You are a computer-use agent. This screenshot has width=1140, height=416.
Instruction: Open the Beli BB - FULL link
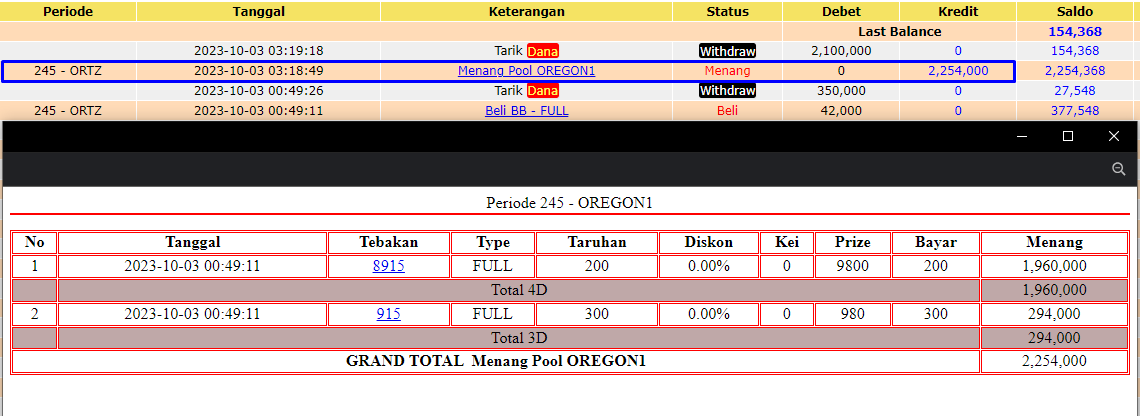(x=526, y=111)
